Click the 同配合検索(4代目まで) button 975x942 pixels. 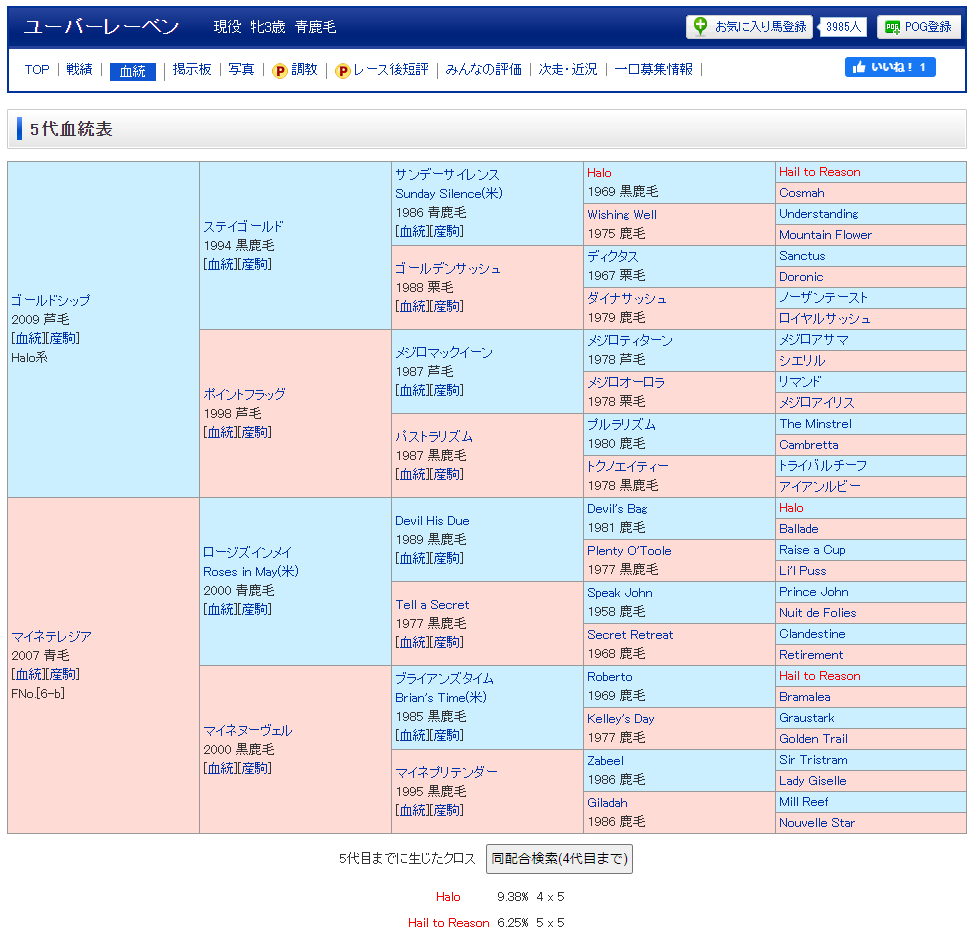coord(559,859)
